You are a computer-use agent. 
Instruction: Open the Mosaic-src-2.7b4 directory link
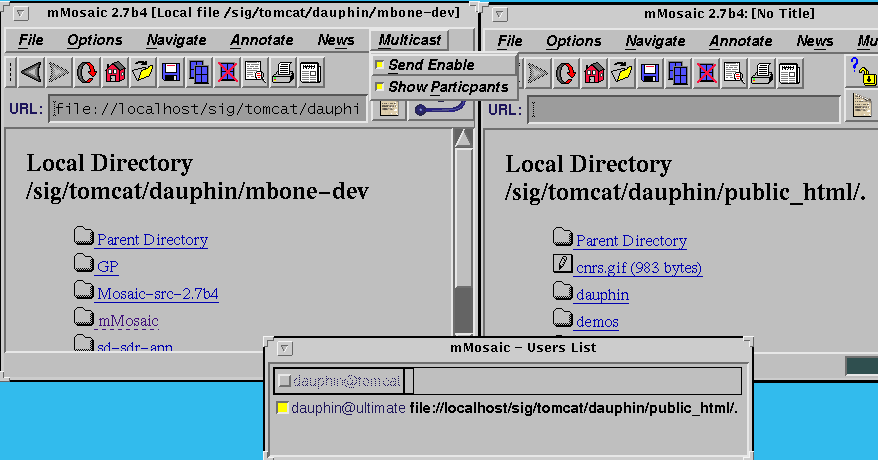pos(157,294)
